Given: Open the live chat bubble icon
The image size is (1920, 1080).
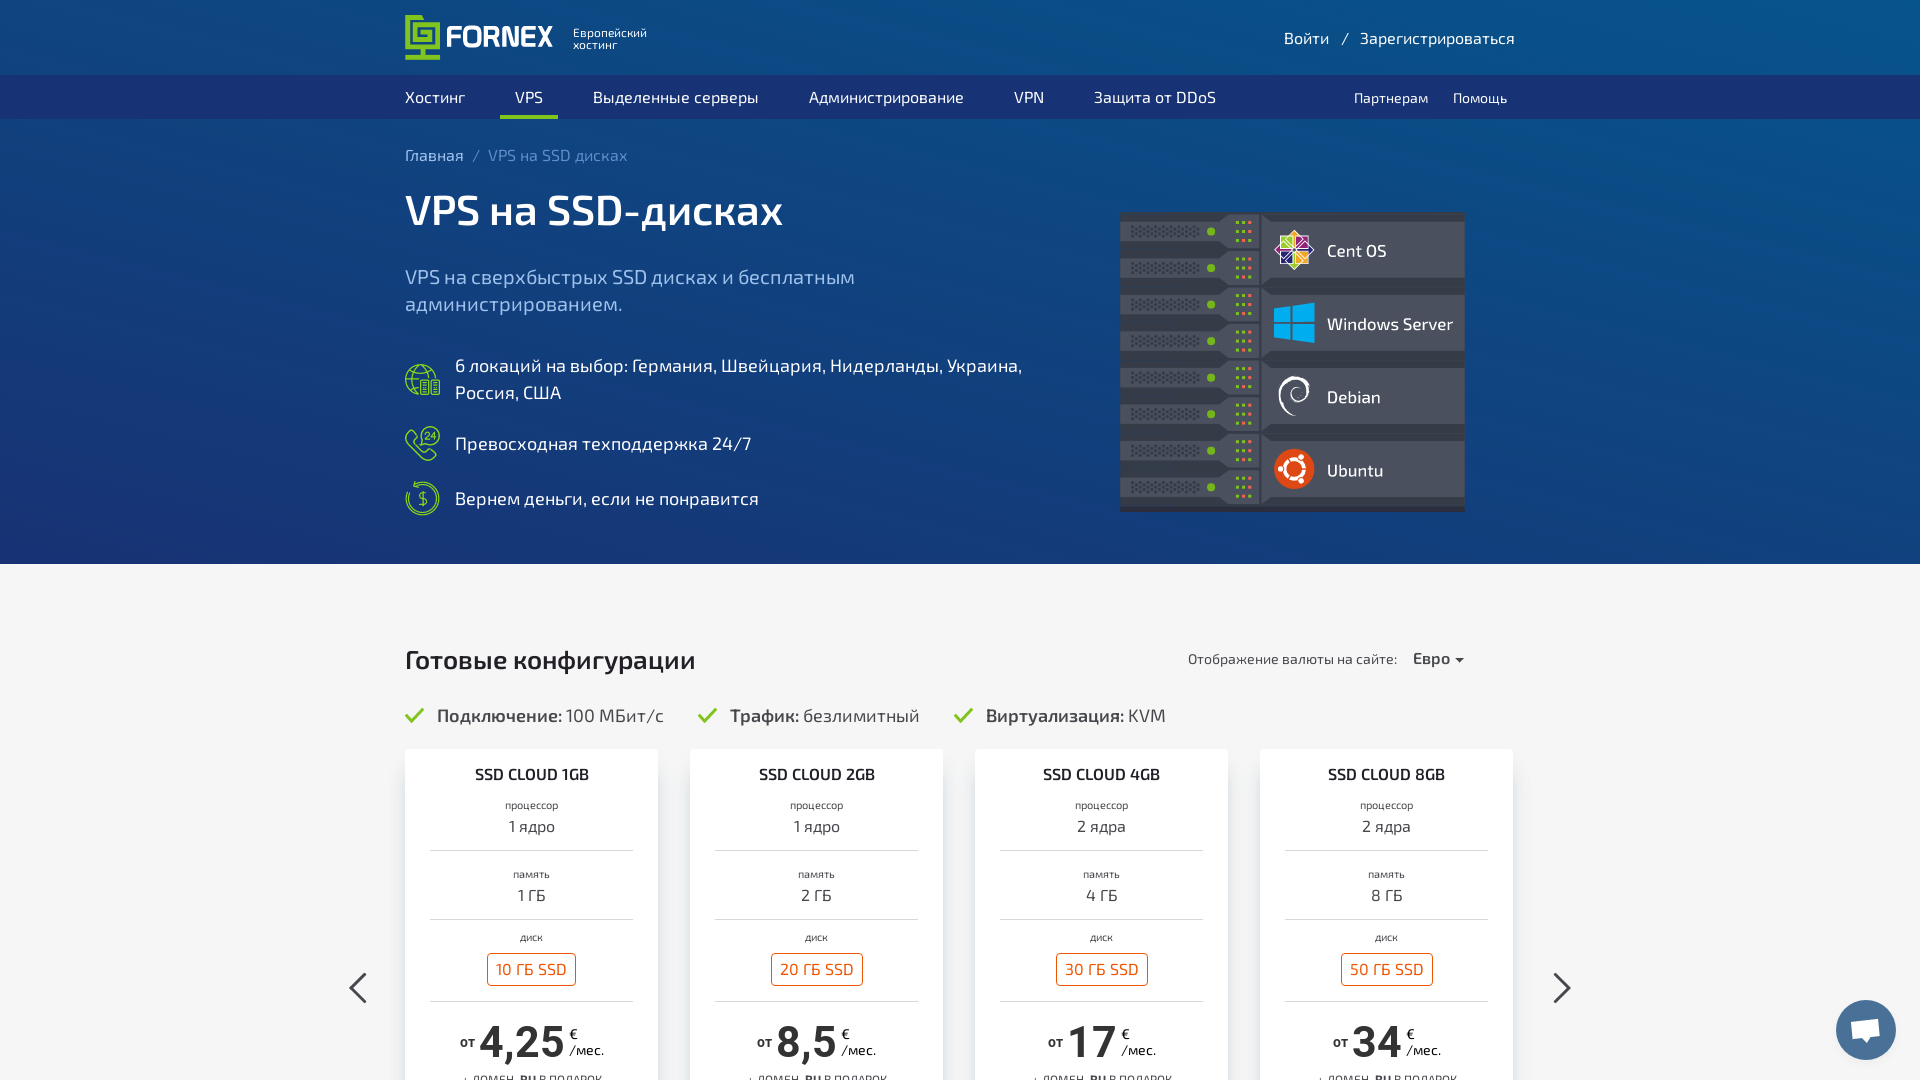Looking at the screenshot, I should click(x=1865, y=1029).
